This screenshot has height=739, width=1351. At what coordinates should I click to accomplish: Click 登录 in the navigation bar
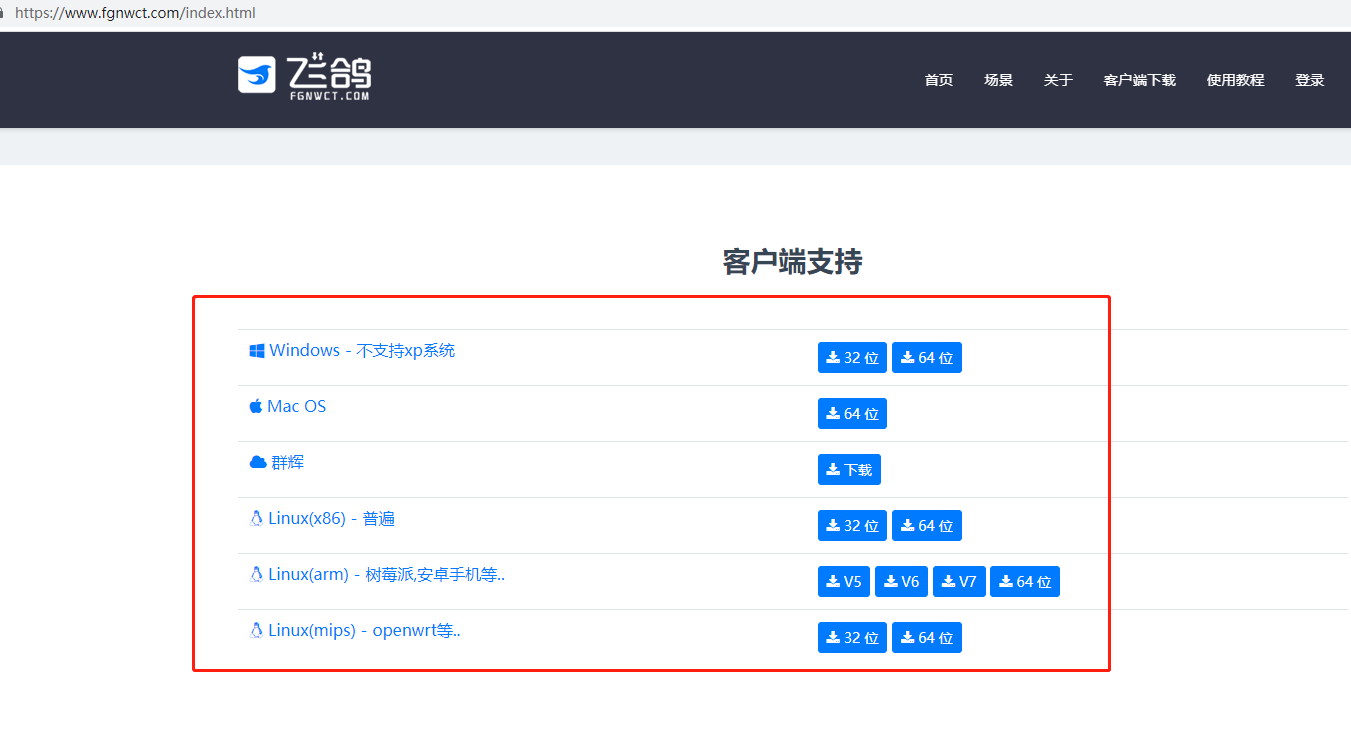pos(1310,80)
